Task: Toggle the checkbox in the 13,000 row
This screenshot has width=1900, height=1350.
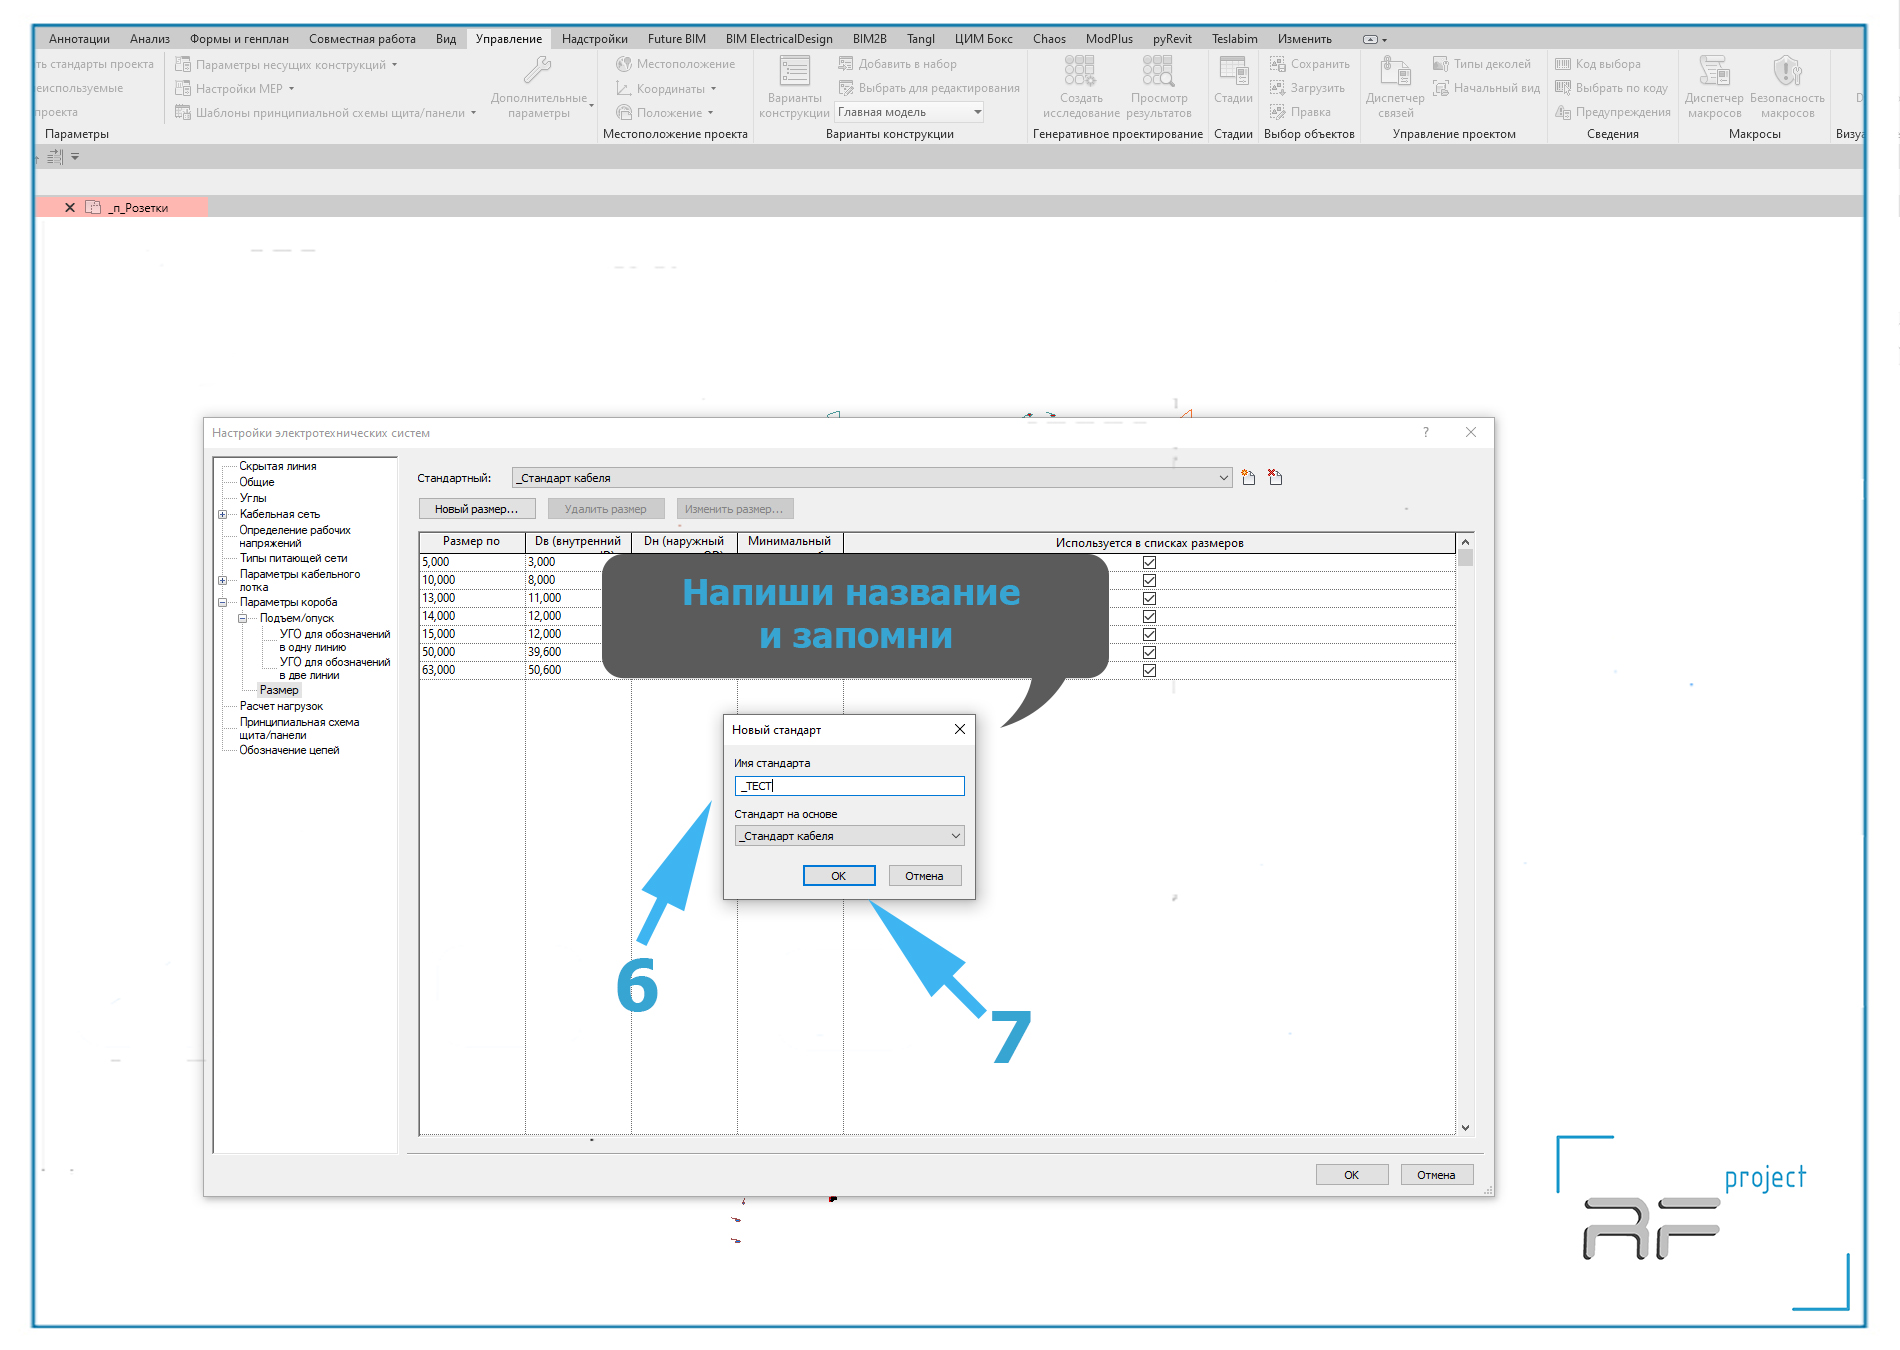Action: 1149,598
